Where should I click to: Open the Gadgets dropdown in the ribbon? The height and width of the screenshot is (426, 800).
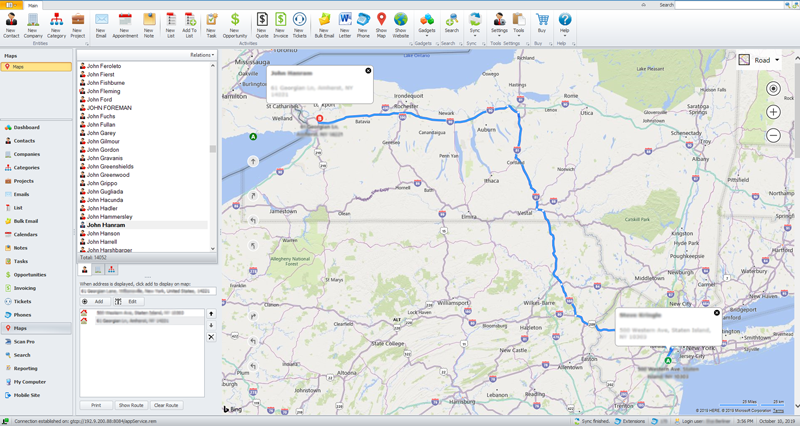tap(426, 24)
